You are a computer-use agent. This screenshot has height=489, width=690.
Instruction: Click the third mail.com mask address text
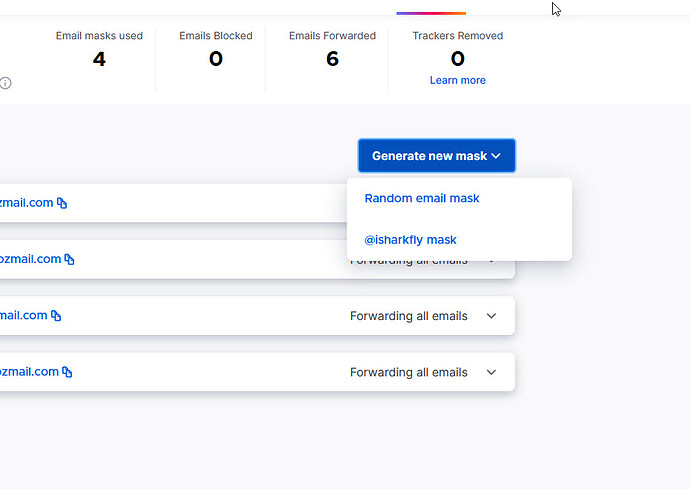pyautogui.click(x=23, y=315)
